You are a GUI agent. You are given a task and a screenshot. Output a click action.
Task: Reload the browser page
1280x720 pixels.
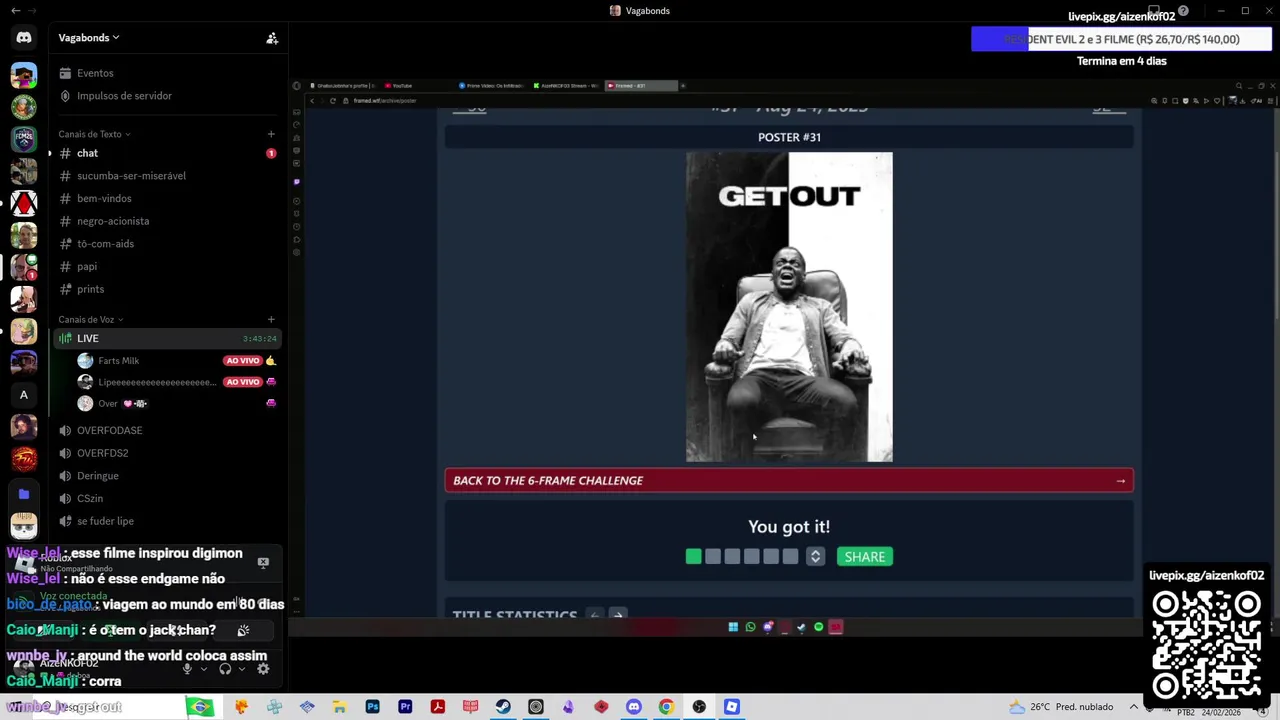coord(334,101)
